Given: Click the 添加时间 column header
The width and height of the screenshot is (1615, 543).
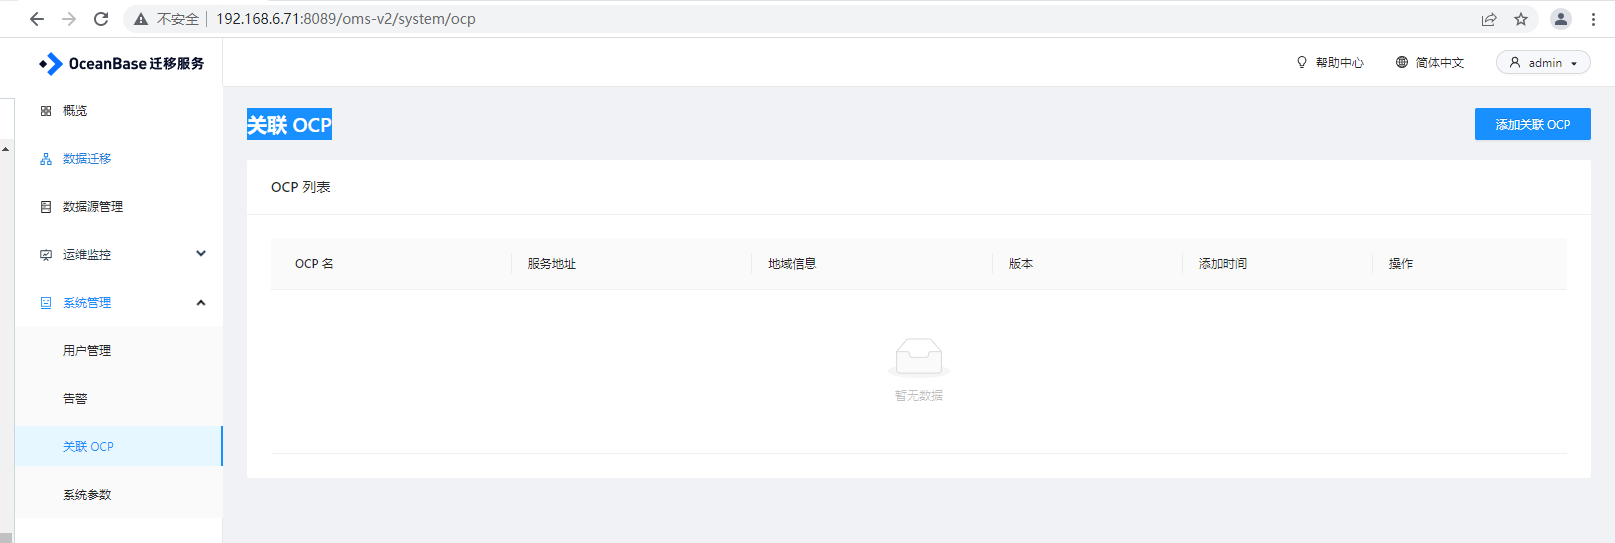Looking at the screenshot, I should click(x=1223, y=264).
